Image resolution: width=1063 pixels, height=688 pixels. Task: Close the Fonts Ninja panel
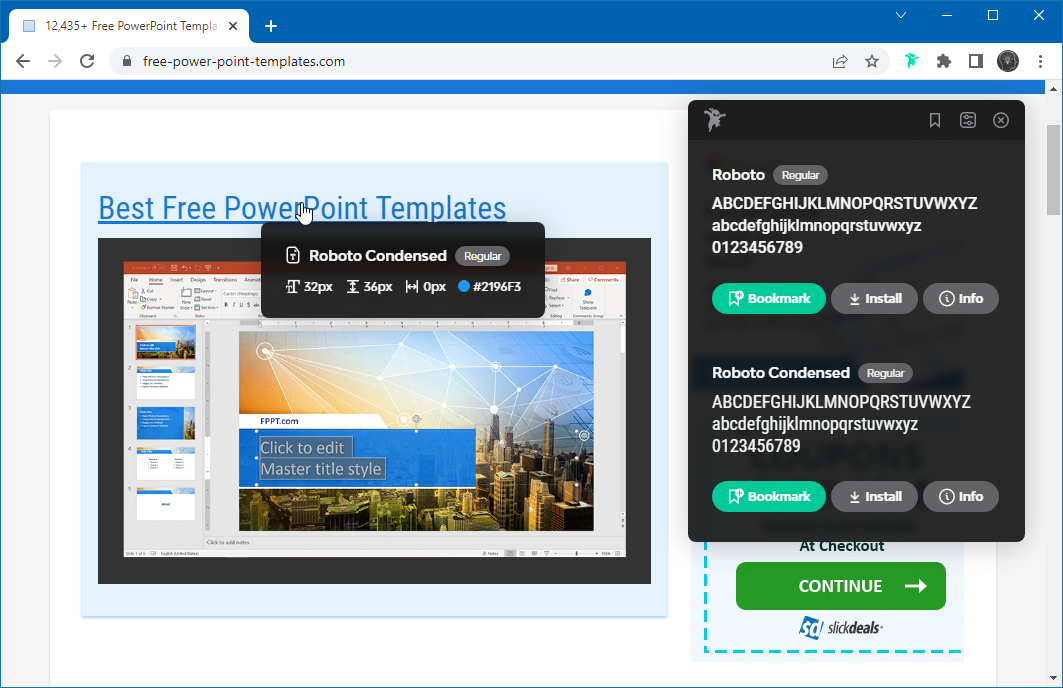coord(1001,120)
